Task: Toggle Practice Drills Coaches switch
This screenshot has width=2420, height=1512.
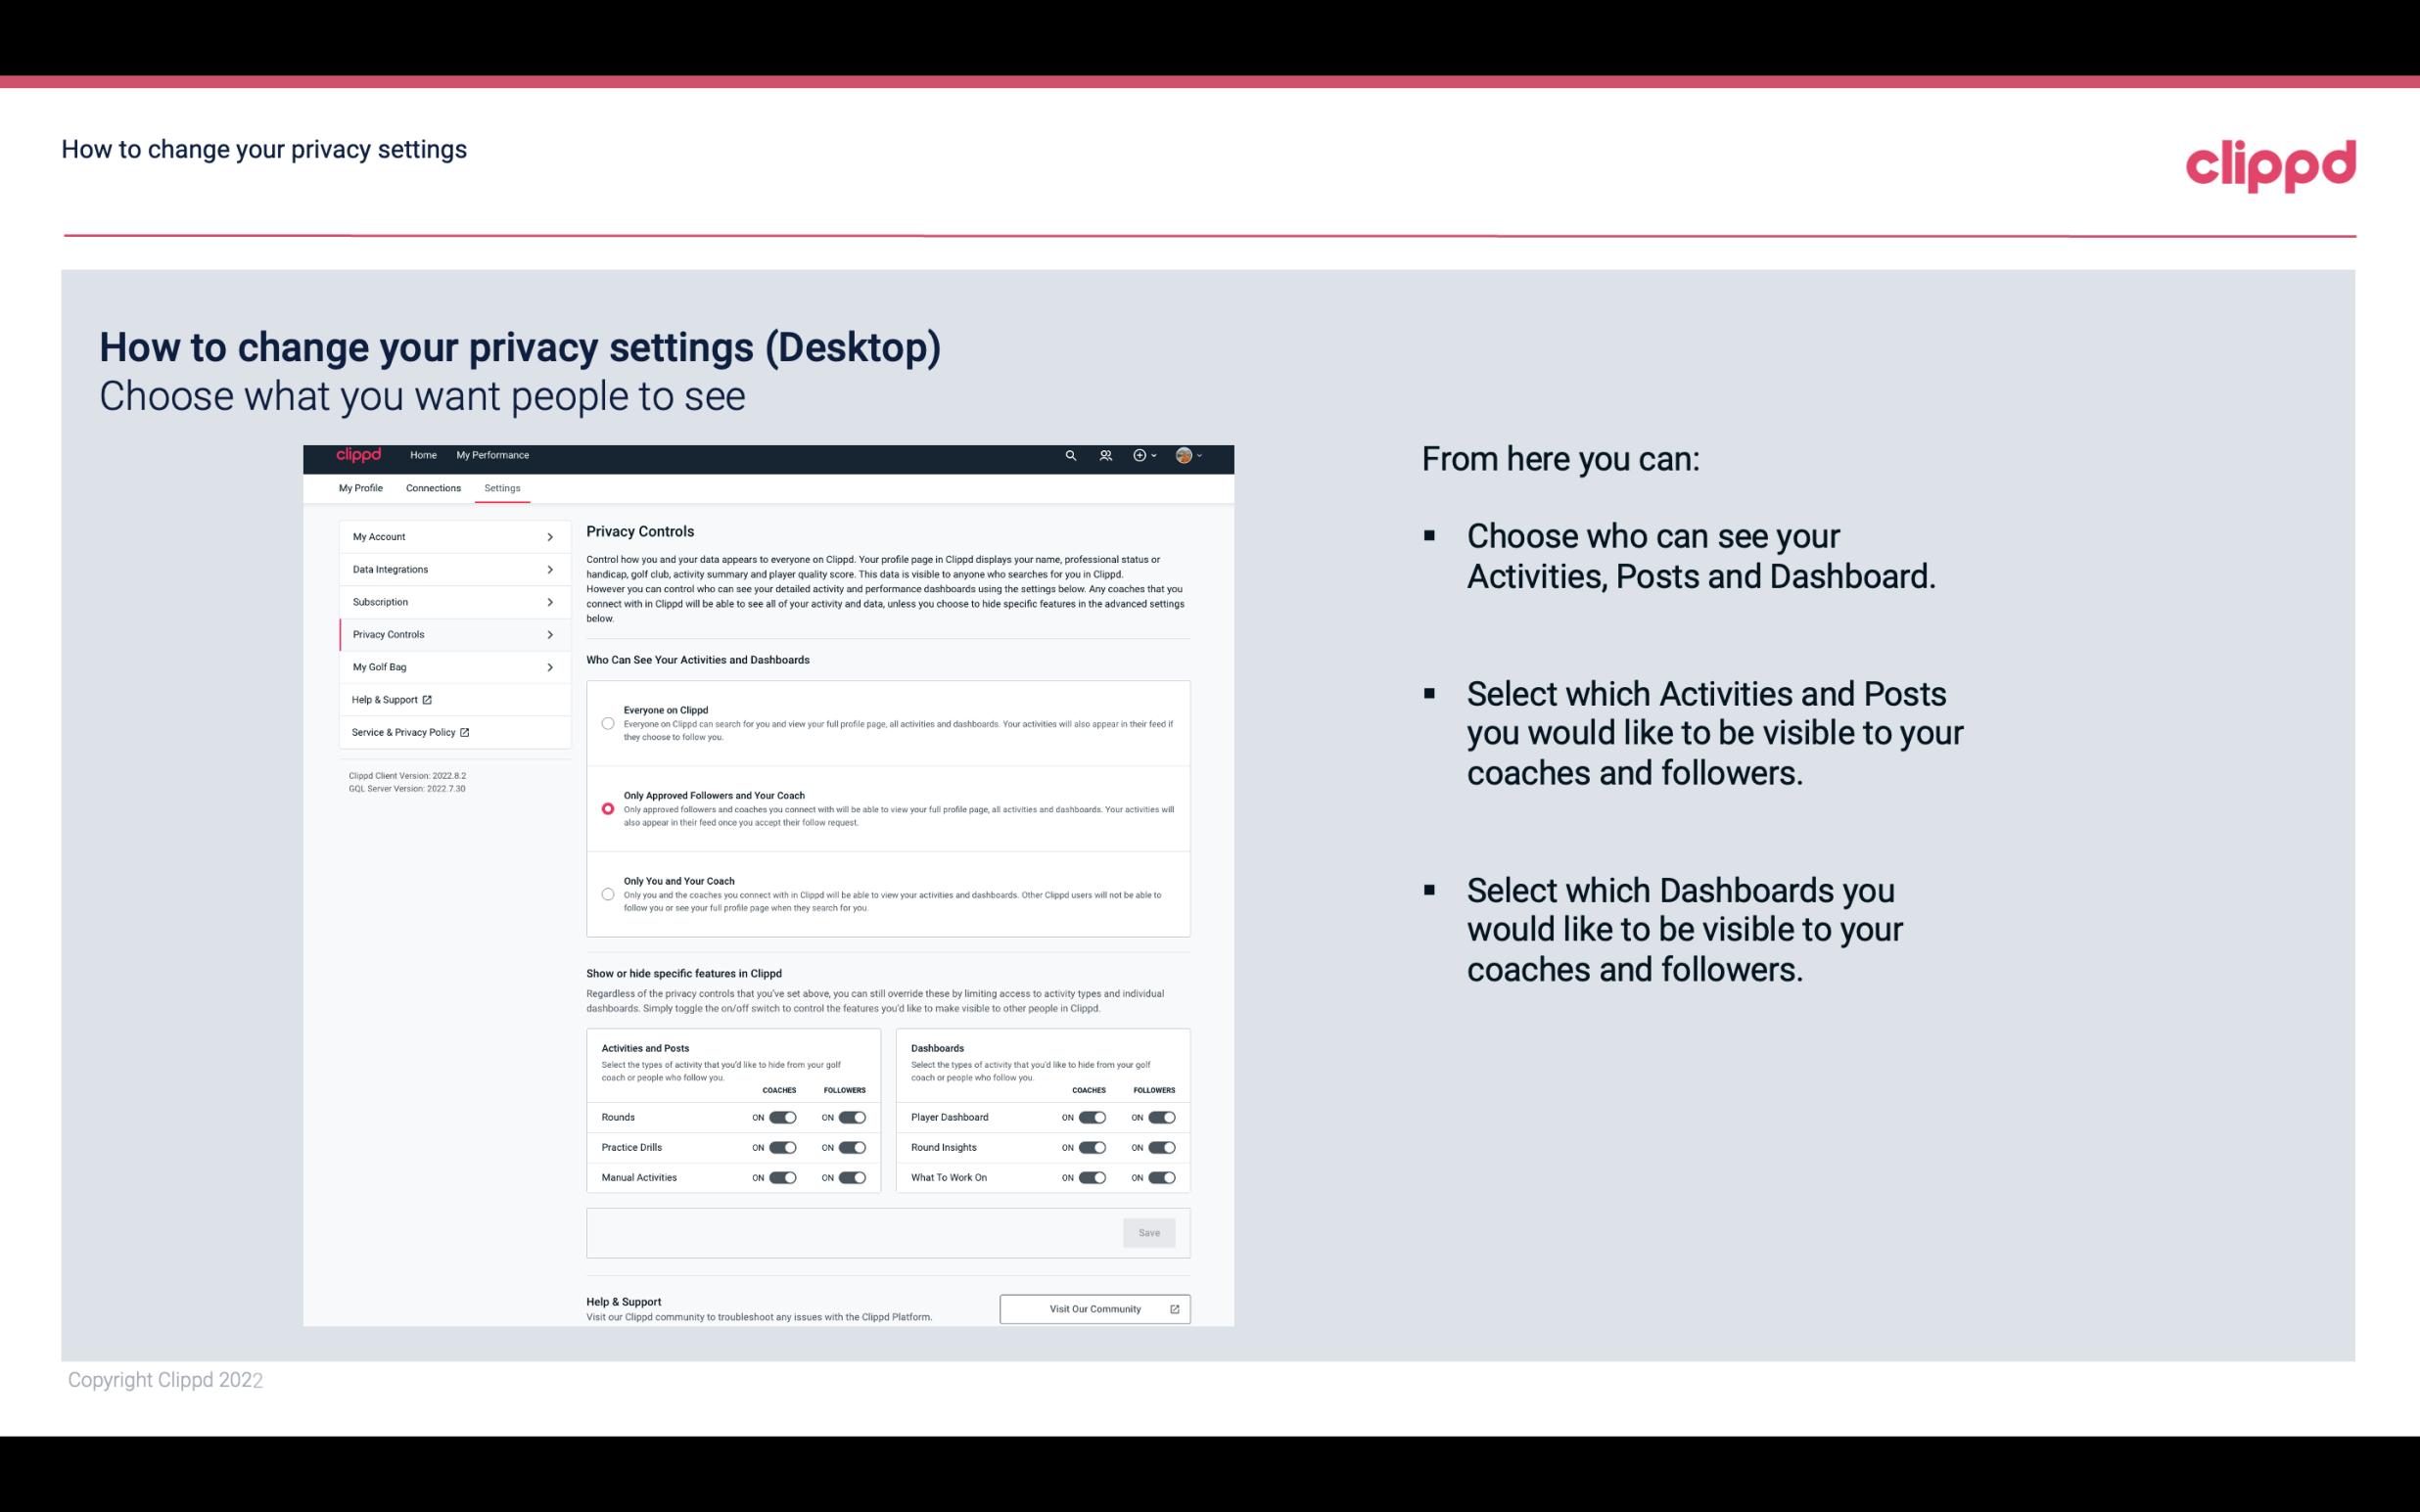Action: coord(782,1148)
